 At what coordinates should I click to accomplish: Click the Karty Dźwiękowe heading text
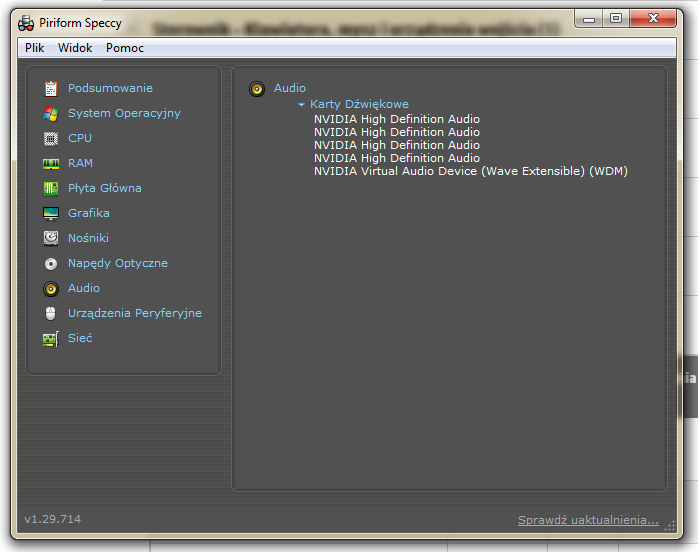point(359,104)
